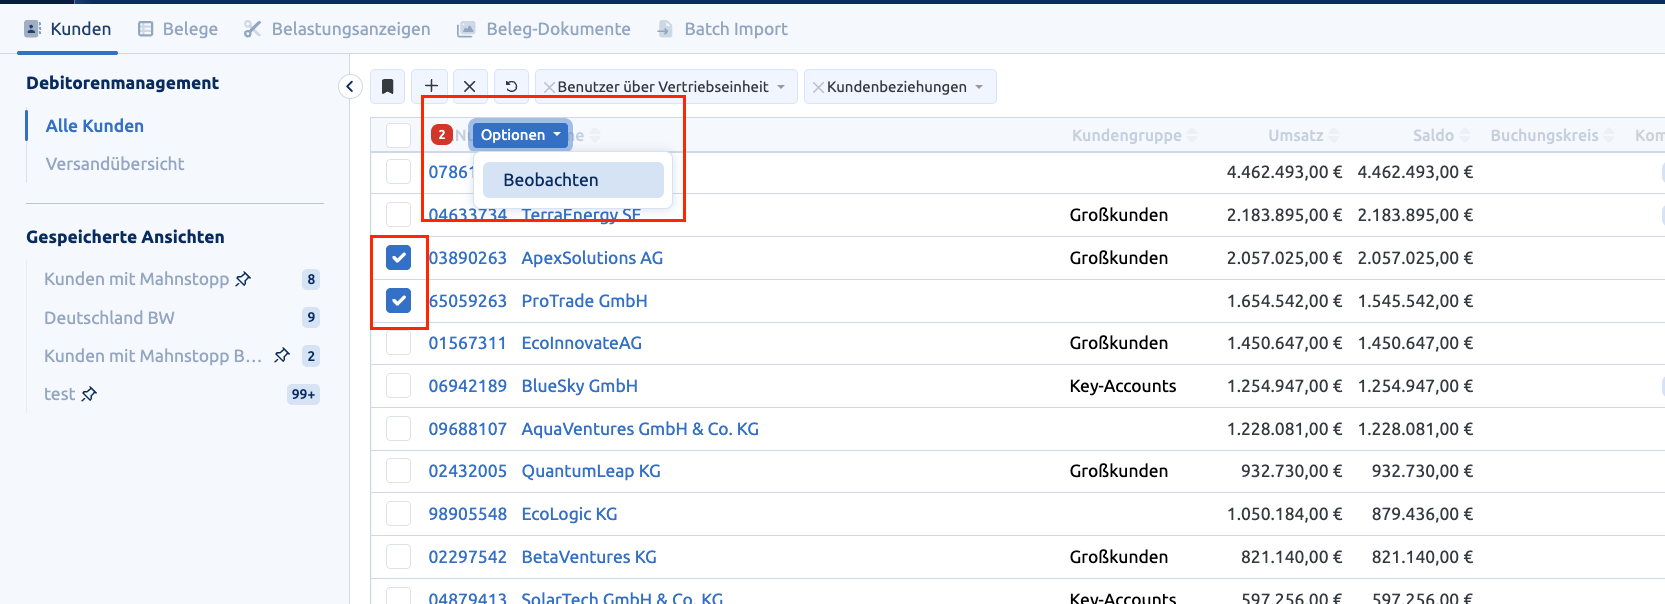Select Alle Kunden in the sidebar
Screen dimensions: 1665x604
[95, 126]
